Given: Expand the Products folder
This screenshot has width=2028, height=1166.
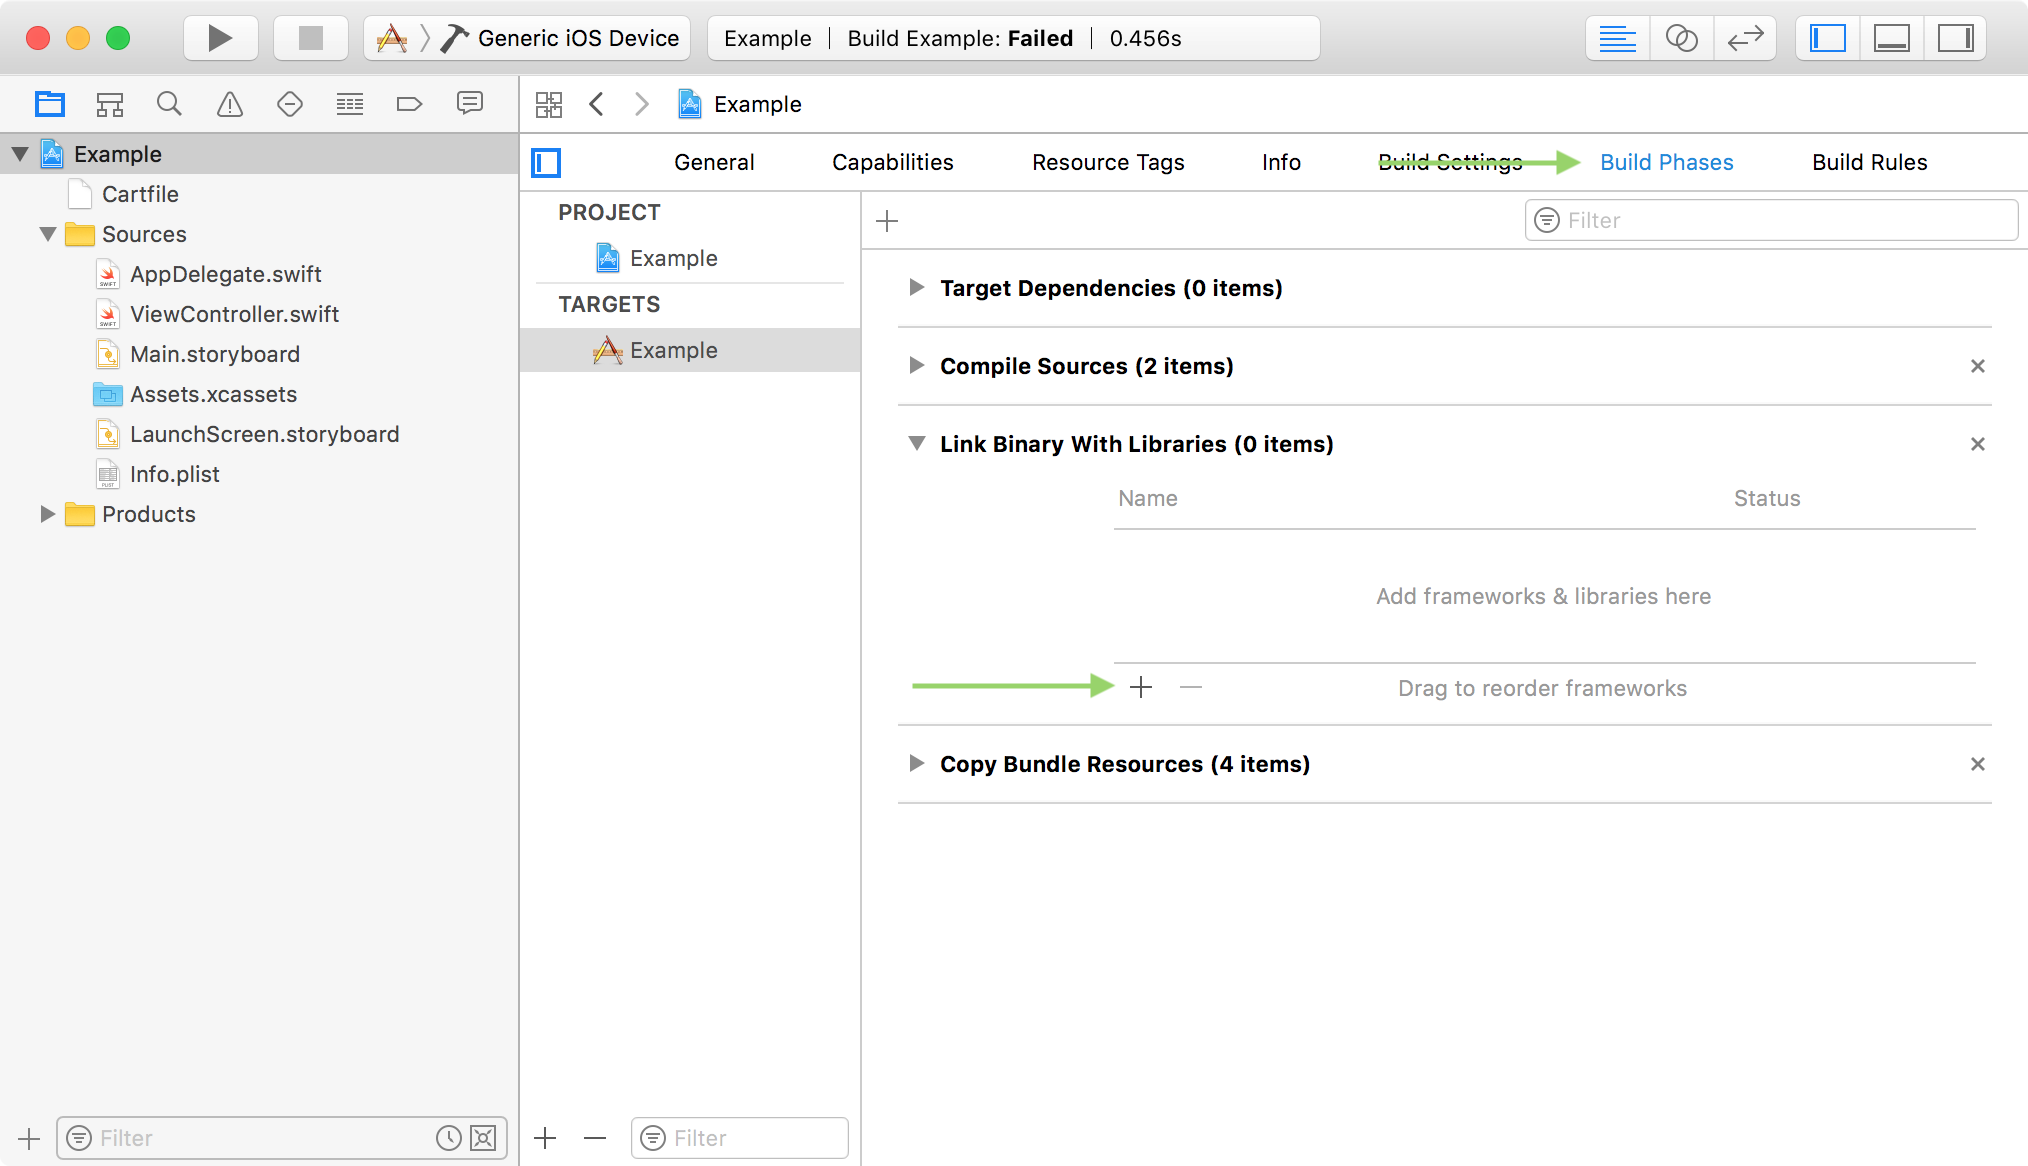Looking at the screenshot, I should pyautogui.click(x=47, y=514).
